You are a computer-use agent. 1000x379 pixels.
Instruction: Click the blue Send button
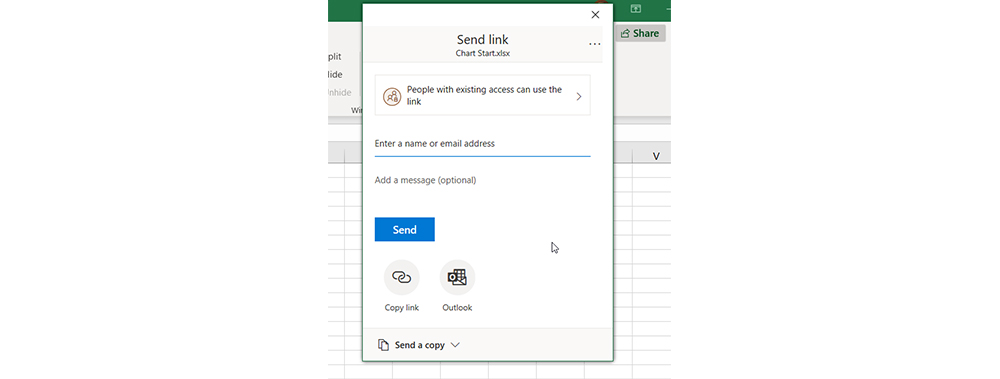pyautogui.click(x=404, y=230)
